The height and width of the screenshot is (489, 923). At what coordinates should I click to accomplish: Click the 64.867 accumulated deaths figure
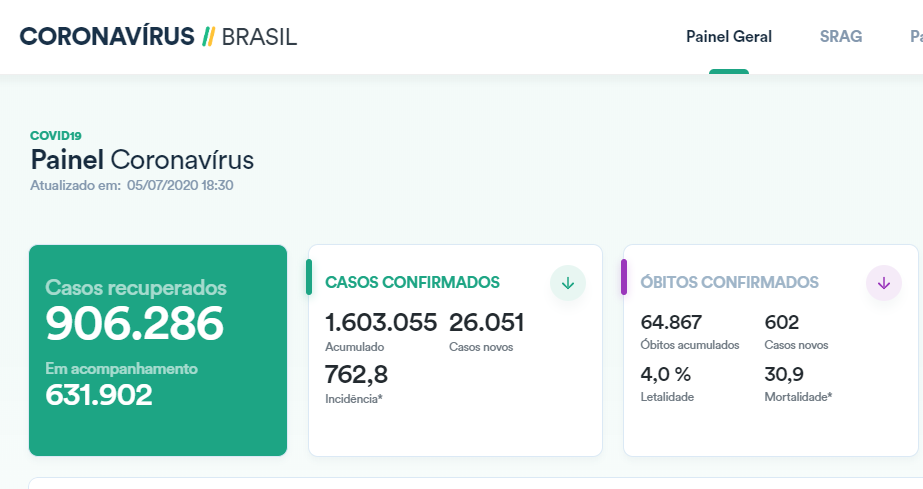click(671, 323)
